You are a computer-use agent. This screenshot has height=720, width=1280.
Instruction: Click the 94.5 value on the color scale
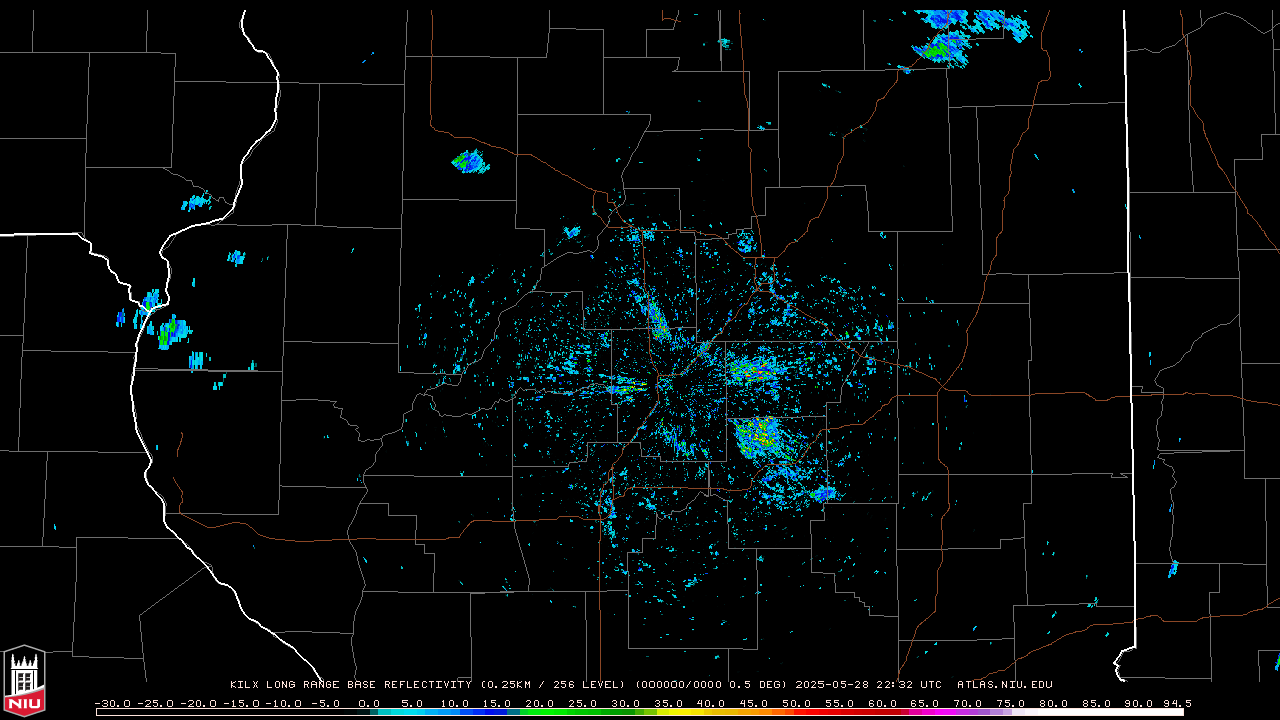[1176, 704]
